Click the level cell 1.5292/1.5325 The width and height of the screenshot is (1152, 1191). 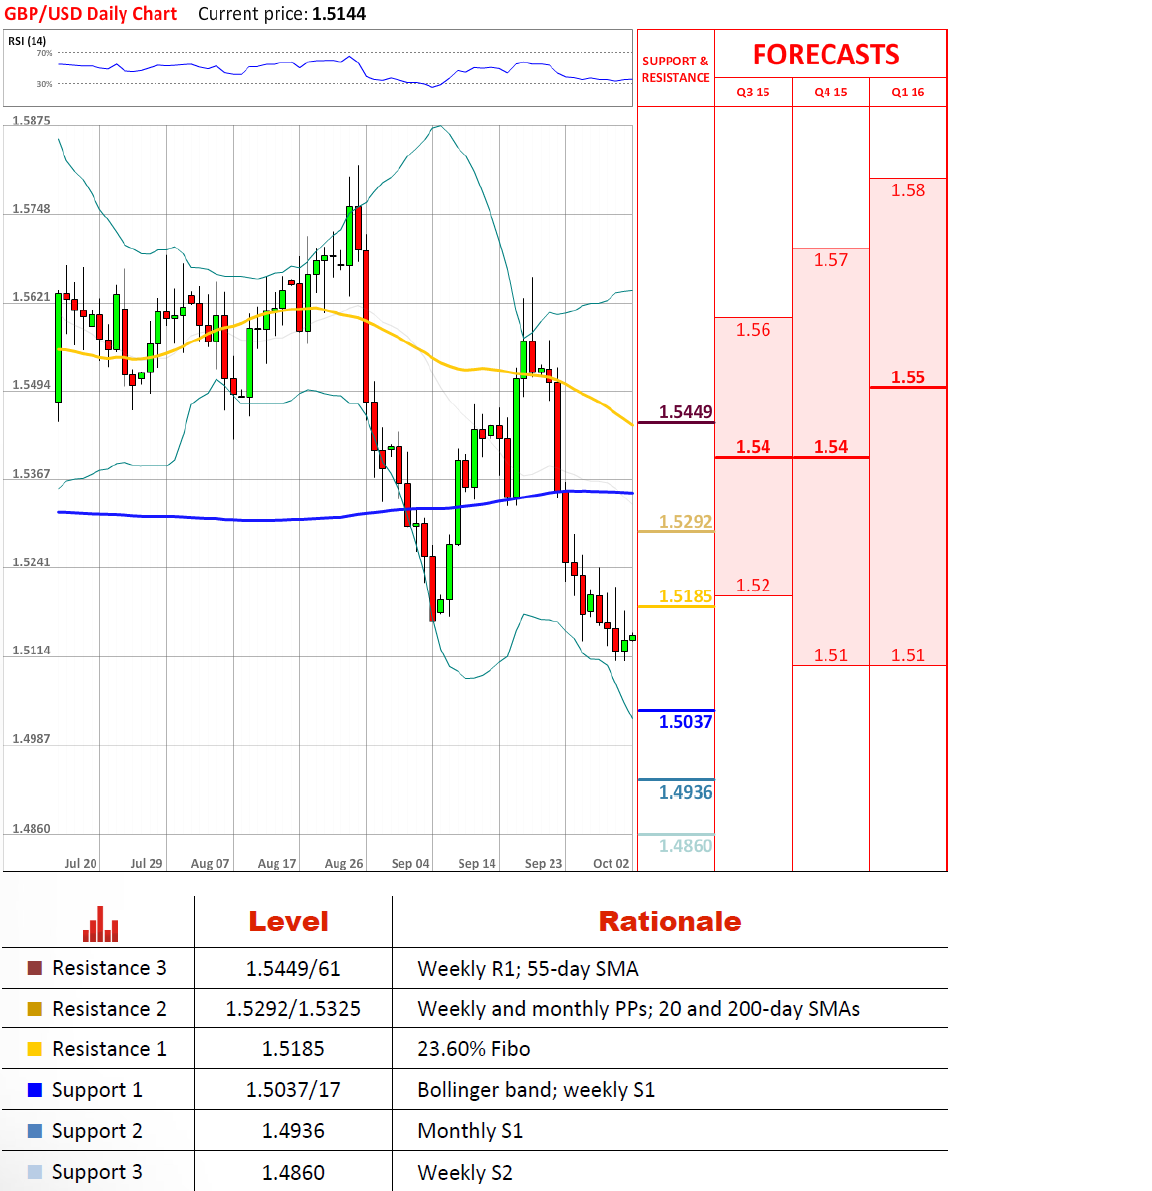pos(293,1009)
